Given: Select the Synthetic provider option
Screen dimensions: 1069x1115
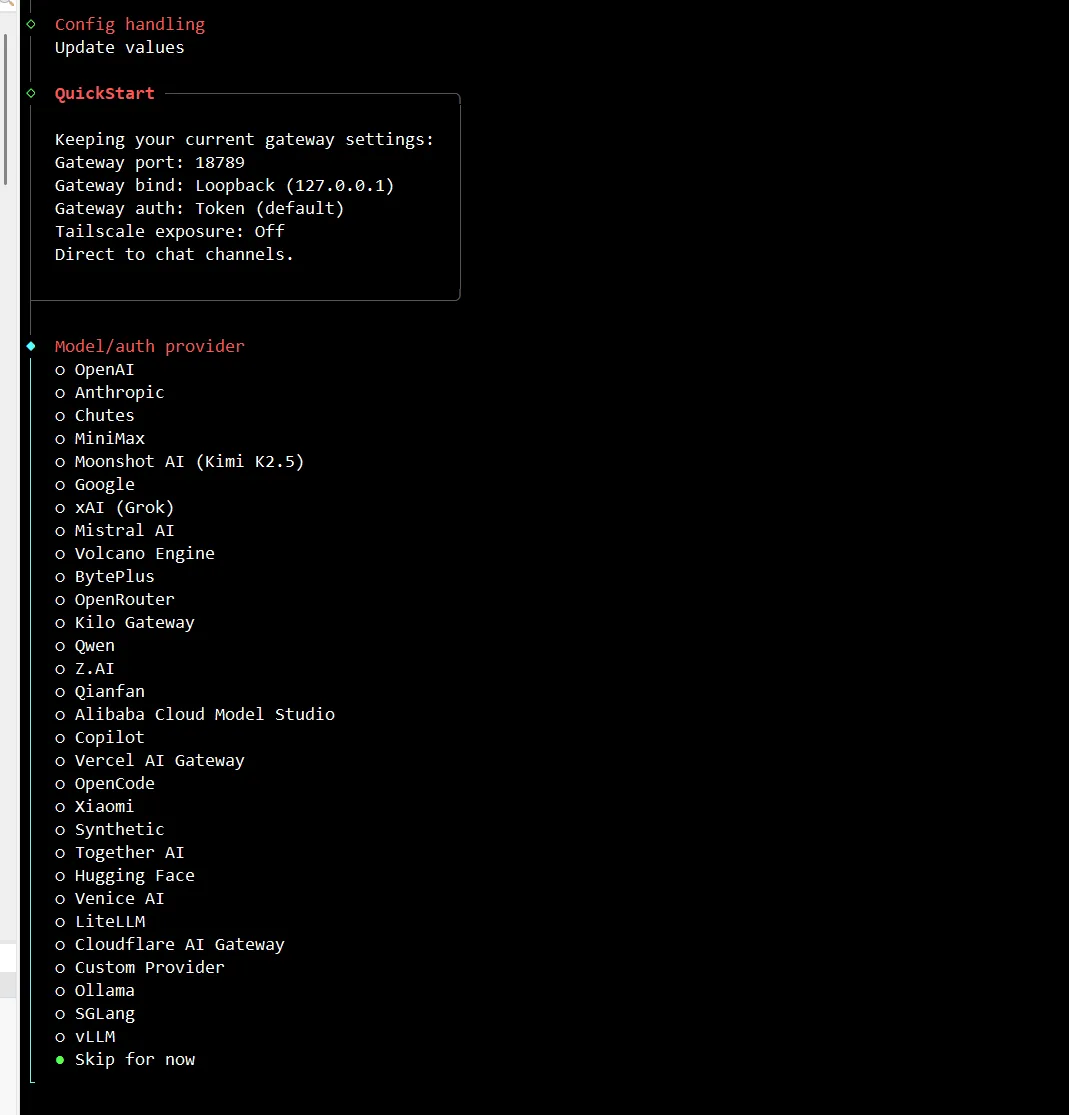Looking at the screenshot, I should (110, 830).
